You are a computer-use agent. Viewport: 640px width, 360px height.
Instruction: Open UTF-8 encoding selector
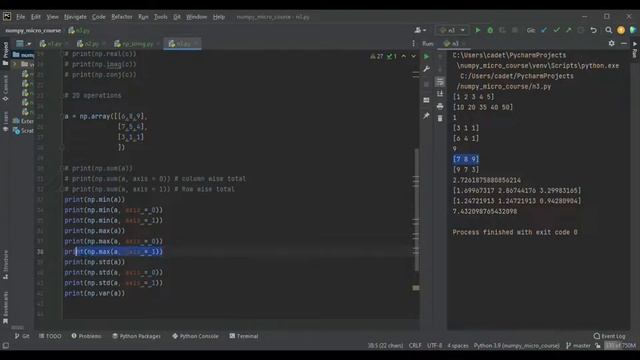434,346
